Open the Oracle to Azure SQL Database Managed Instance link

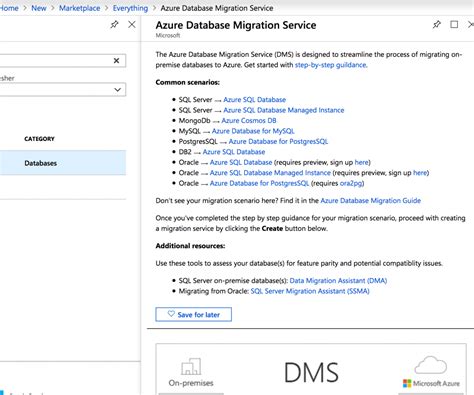(x=270, y=173)
